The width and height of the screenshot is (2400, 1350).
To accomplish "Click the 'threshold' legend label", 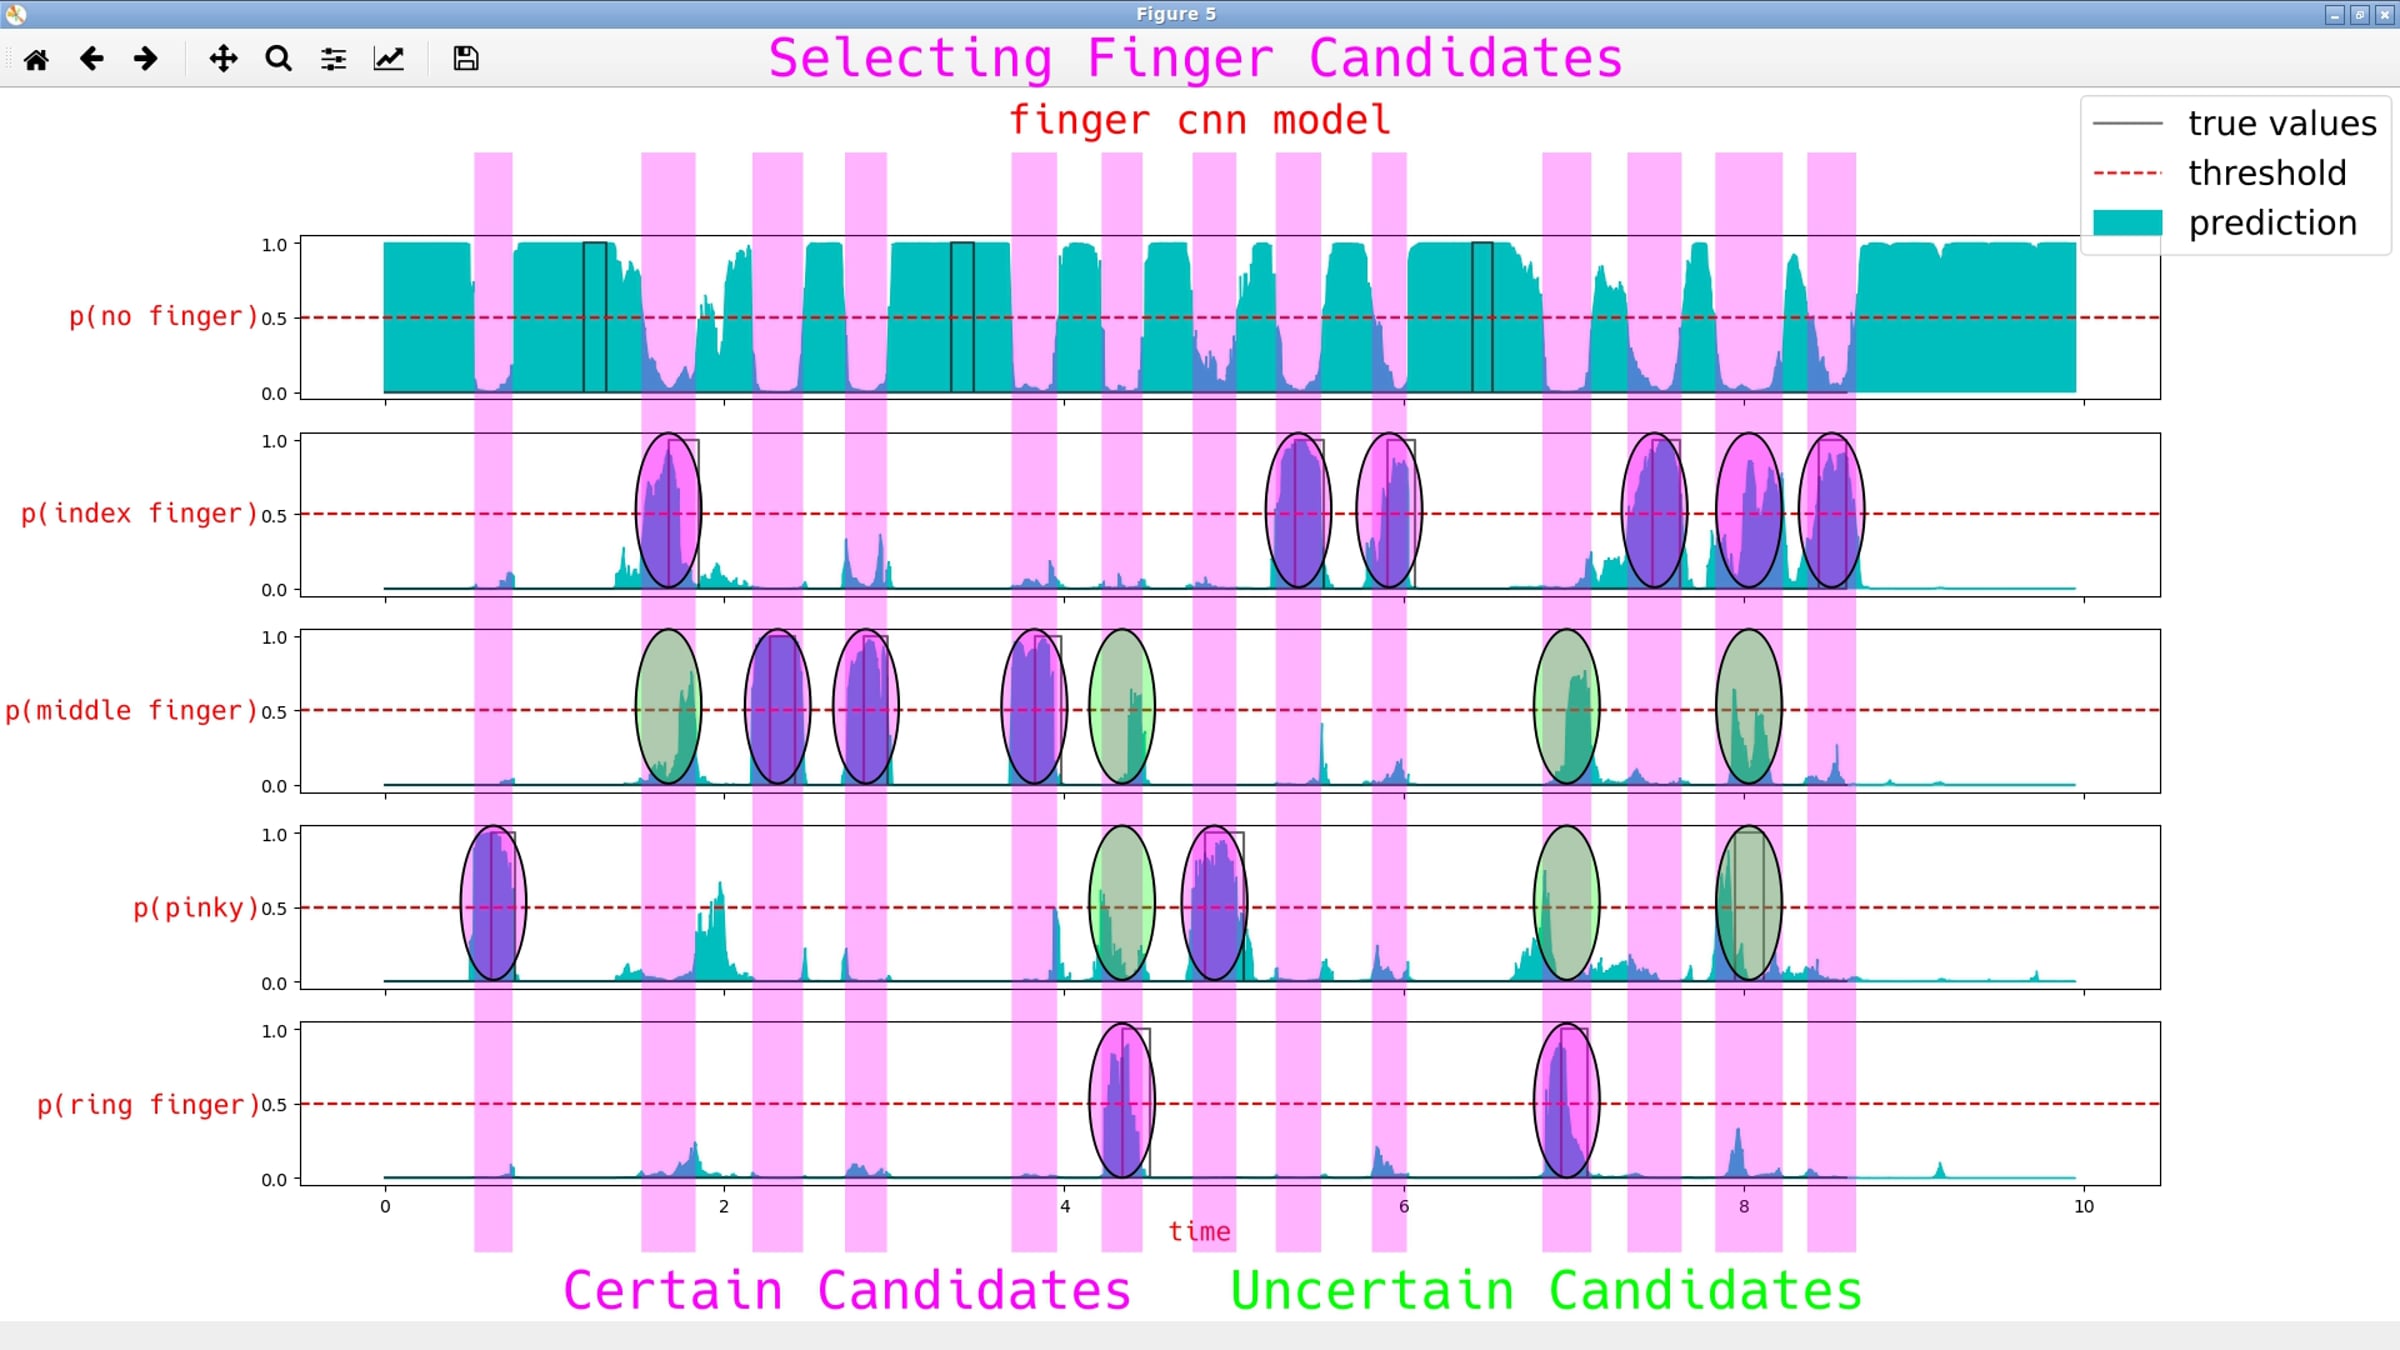I will pyautogui.click(x=2266, y=173).
